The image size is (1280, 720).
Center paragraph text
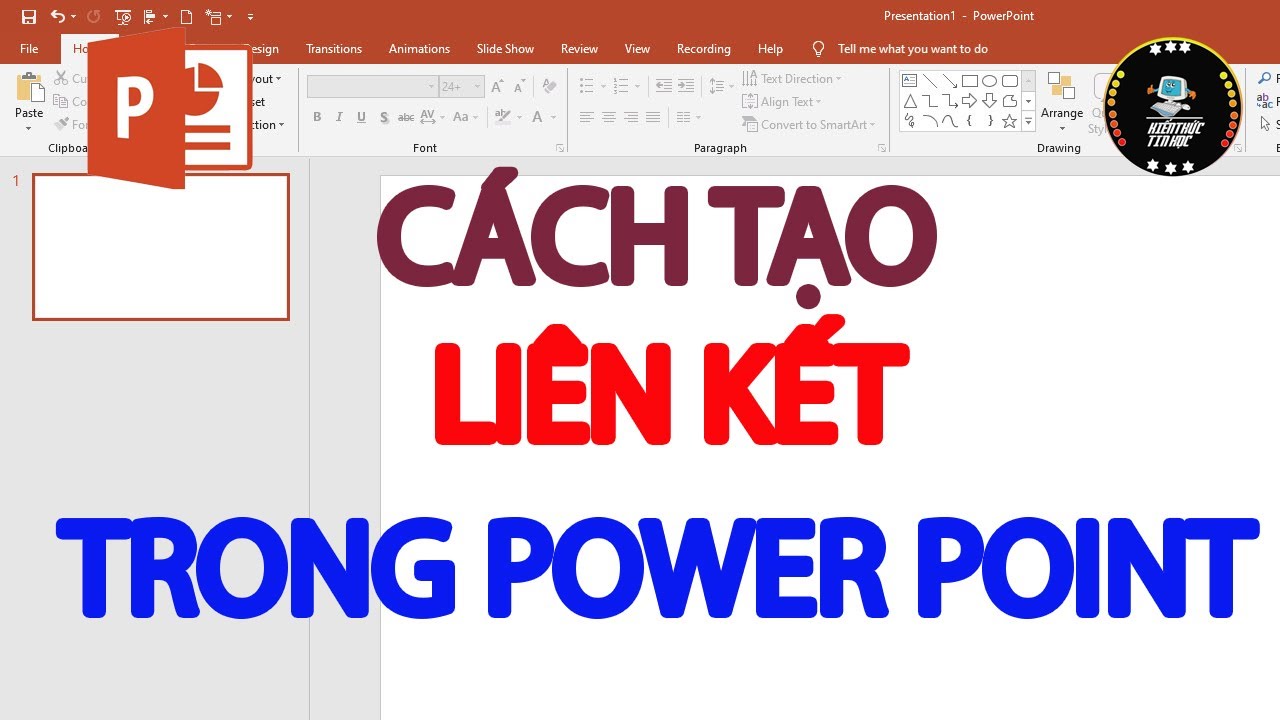[x=609, y=118]
